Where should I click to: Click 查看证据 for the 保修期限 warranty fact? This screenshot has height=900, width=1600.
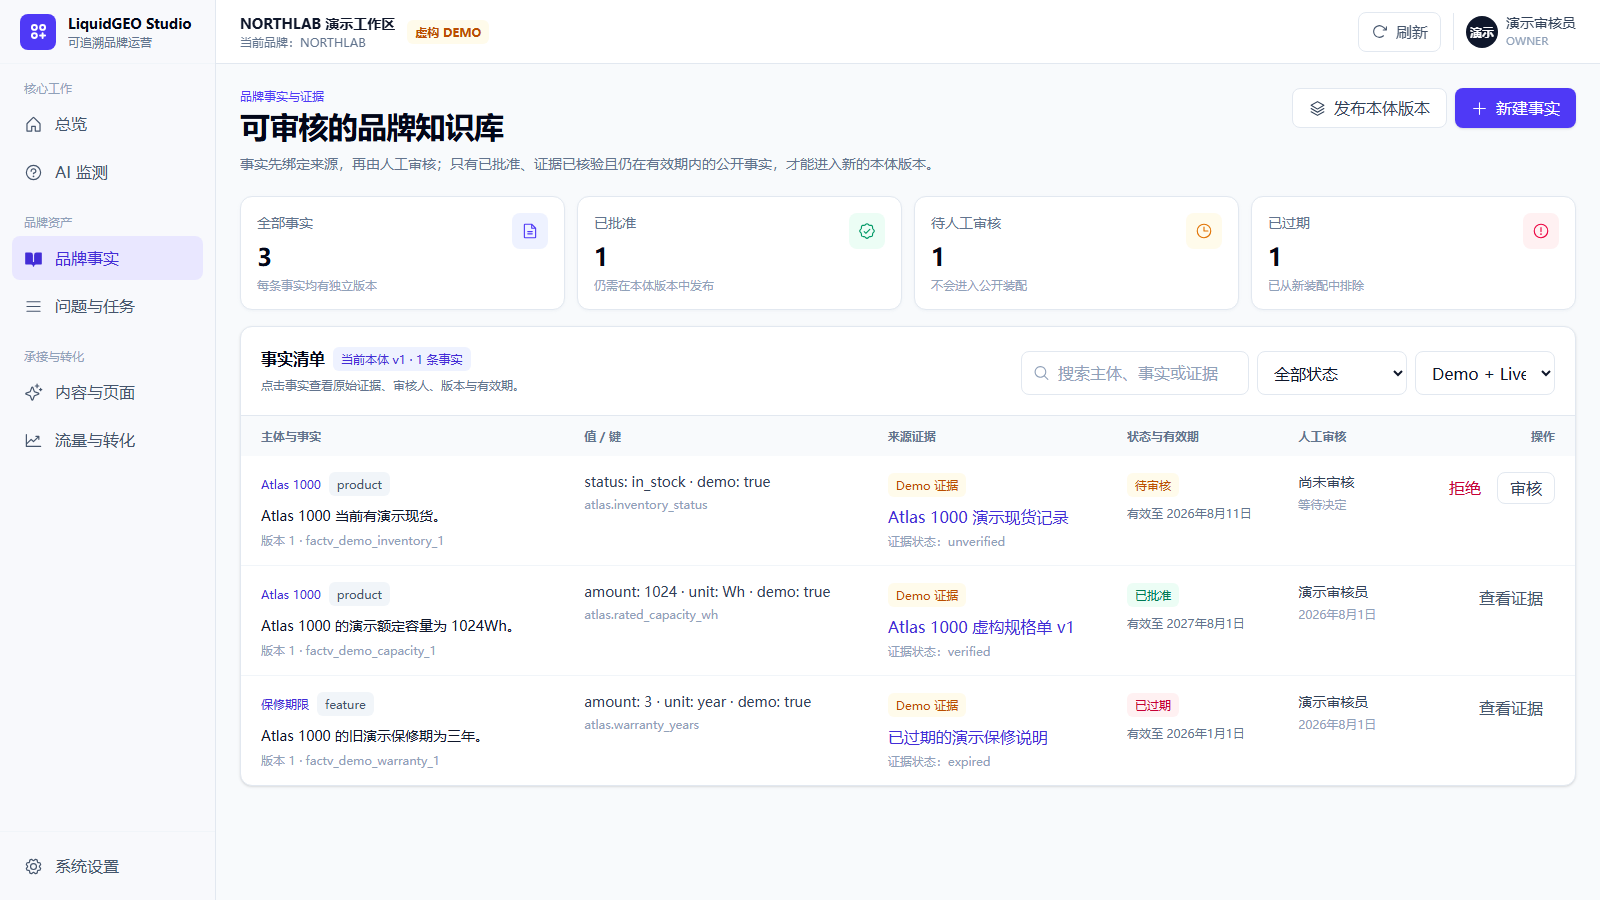[x=1511, y=708]
